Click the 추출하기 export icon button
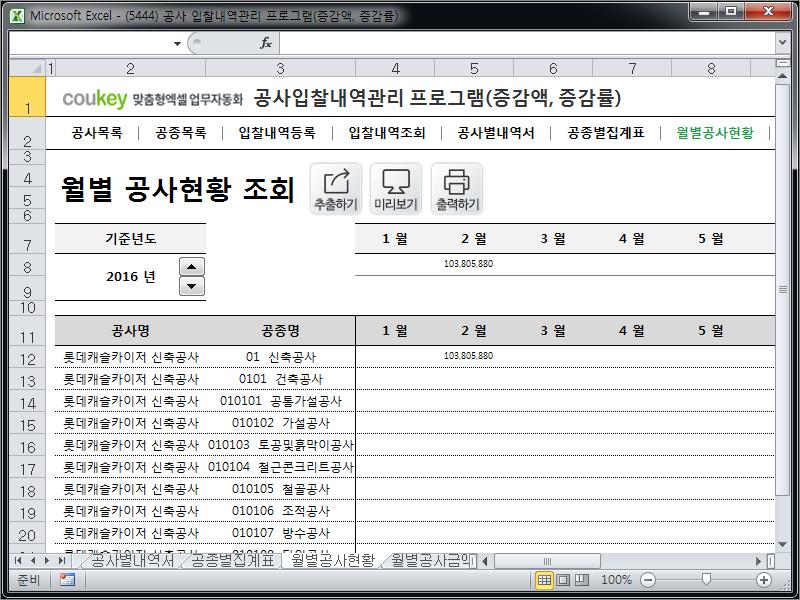Viewport: 800px width, 600px height. [x=336, y=189]
